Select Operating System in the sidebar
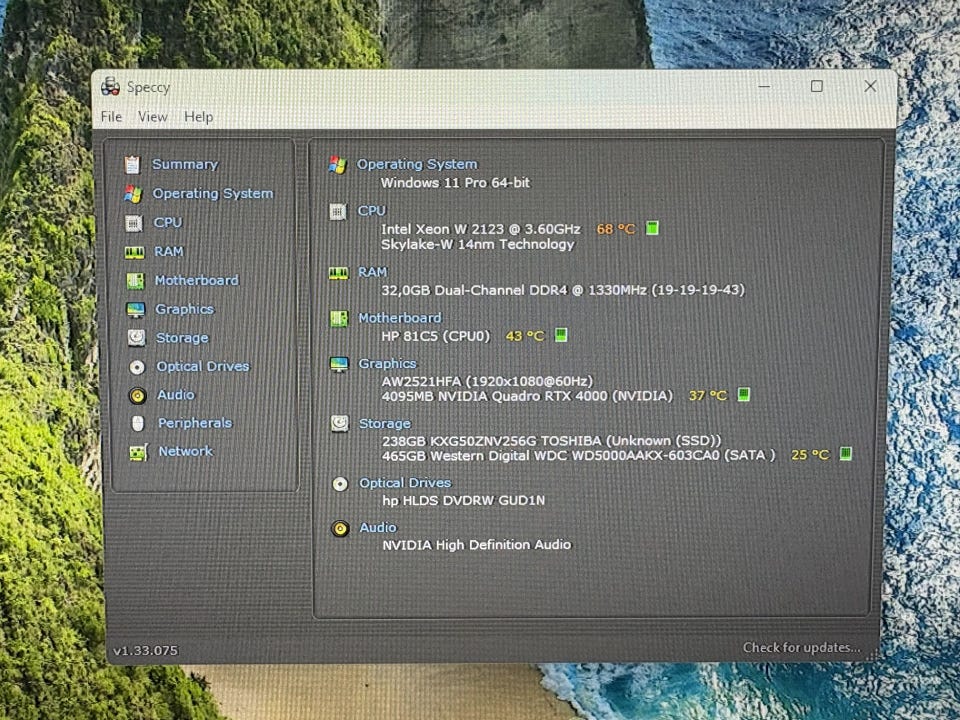 [213, 193]
